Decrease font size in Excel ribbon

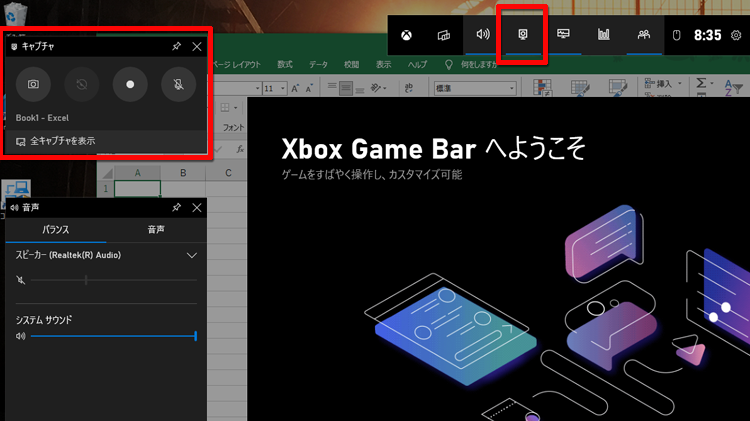click(309, 88)
